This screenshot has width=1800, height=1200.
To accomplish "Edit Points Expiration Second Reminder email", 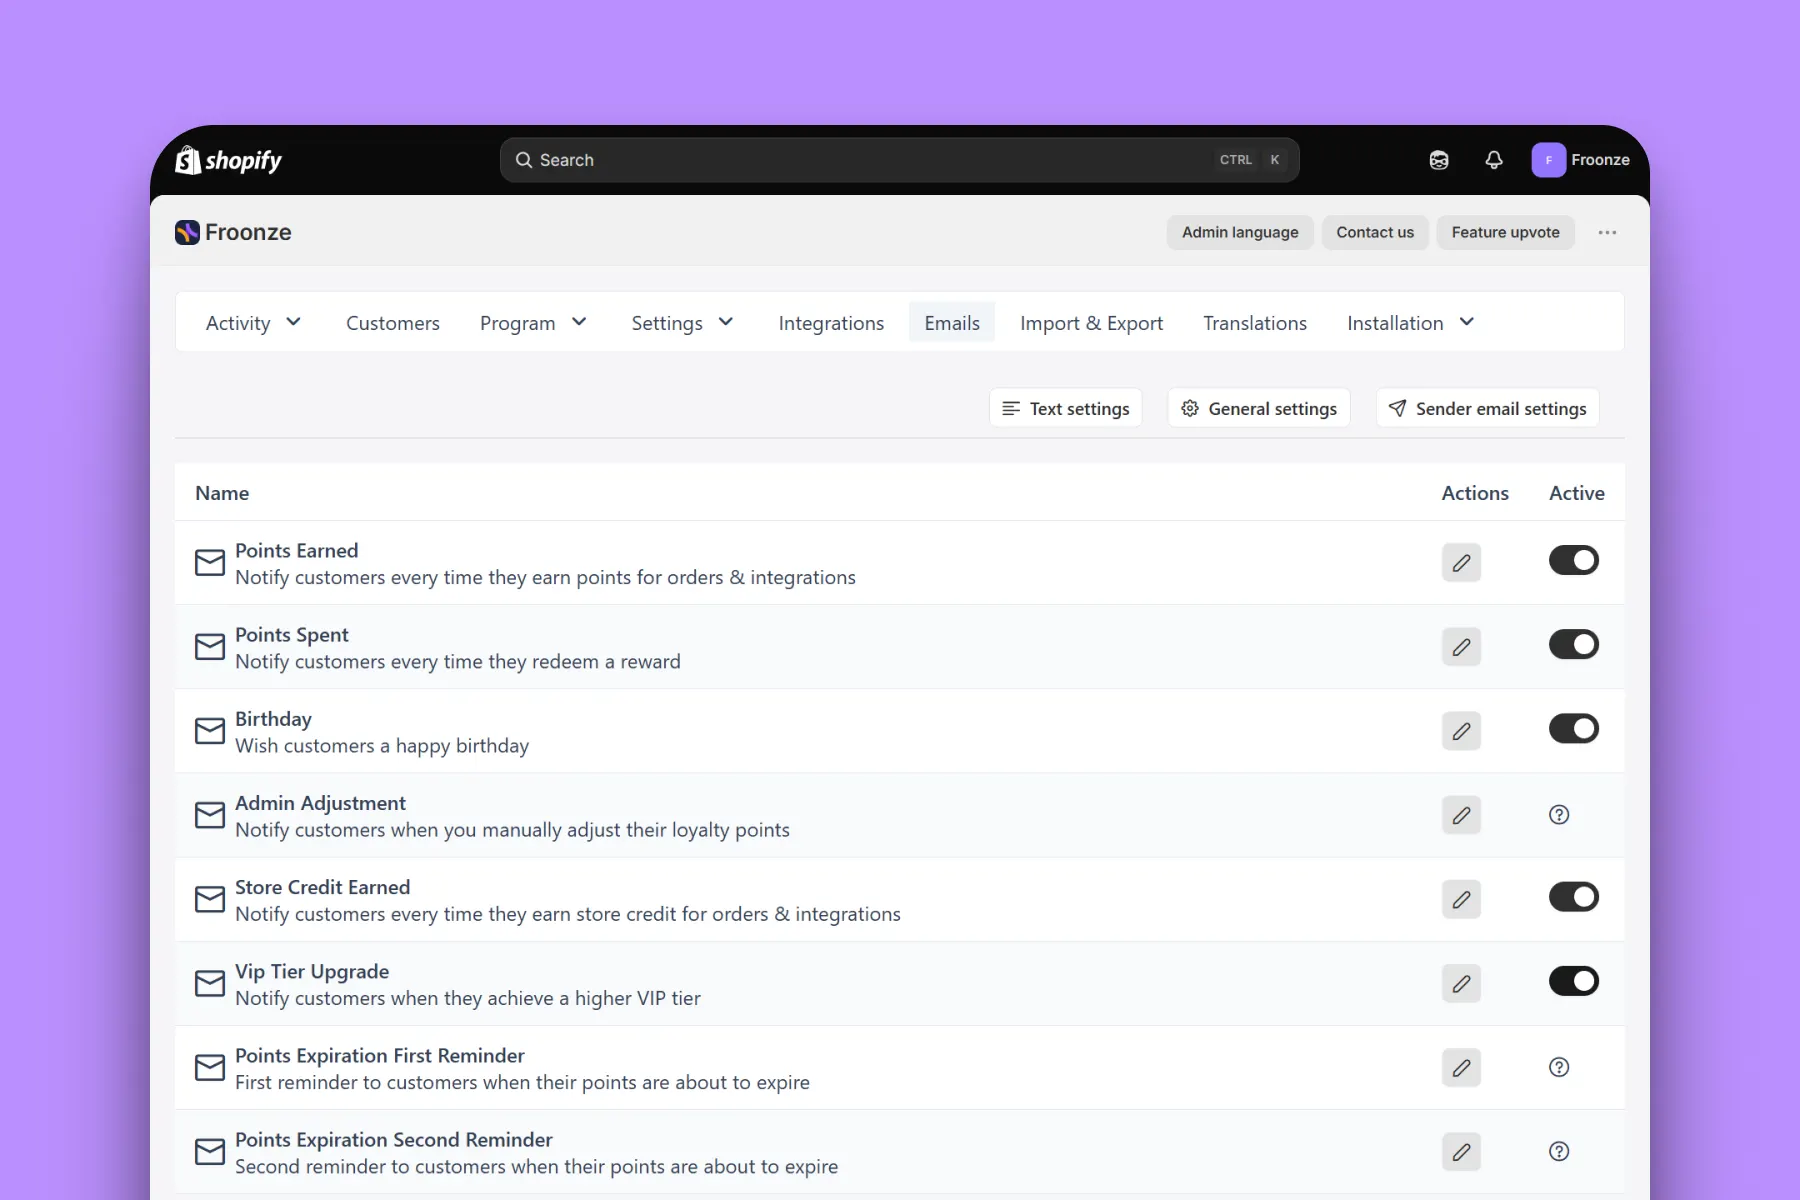I will tap(1461, 1151).
